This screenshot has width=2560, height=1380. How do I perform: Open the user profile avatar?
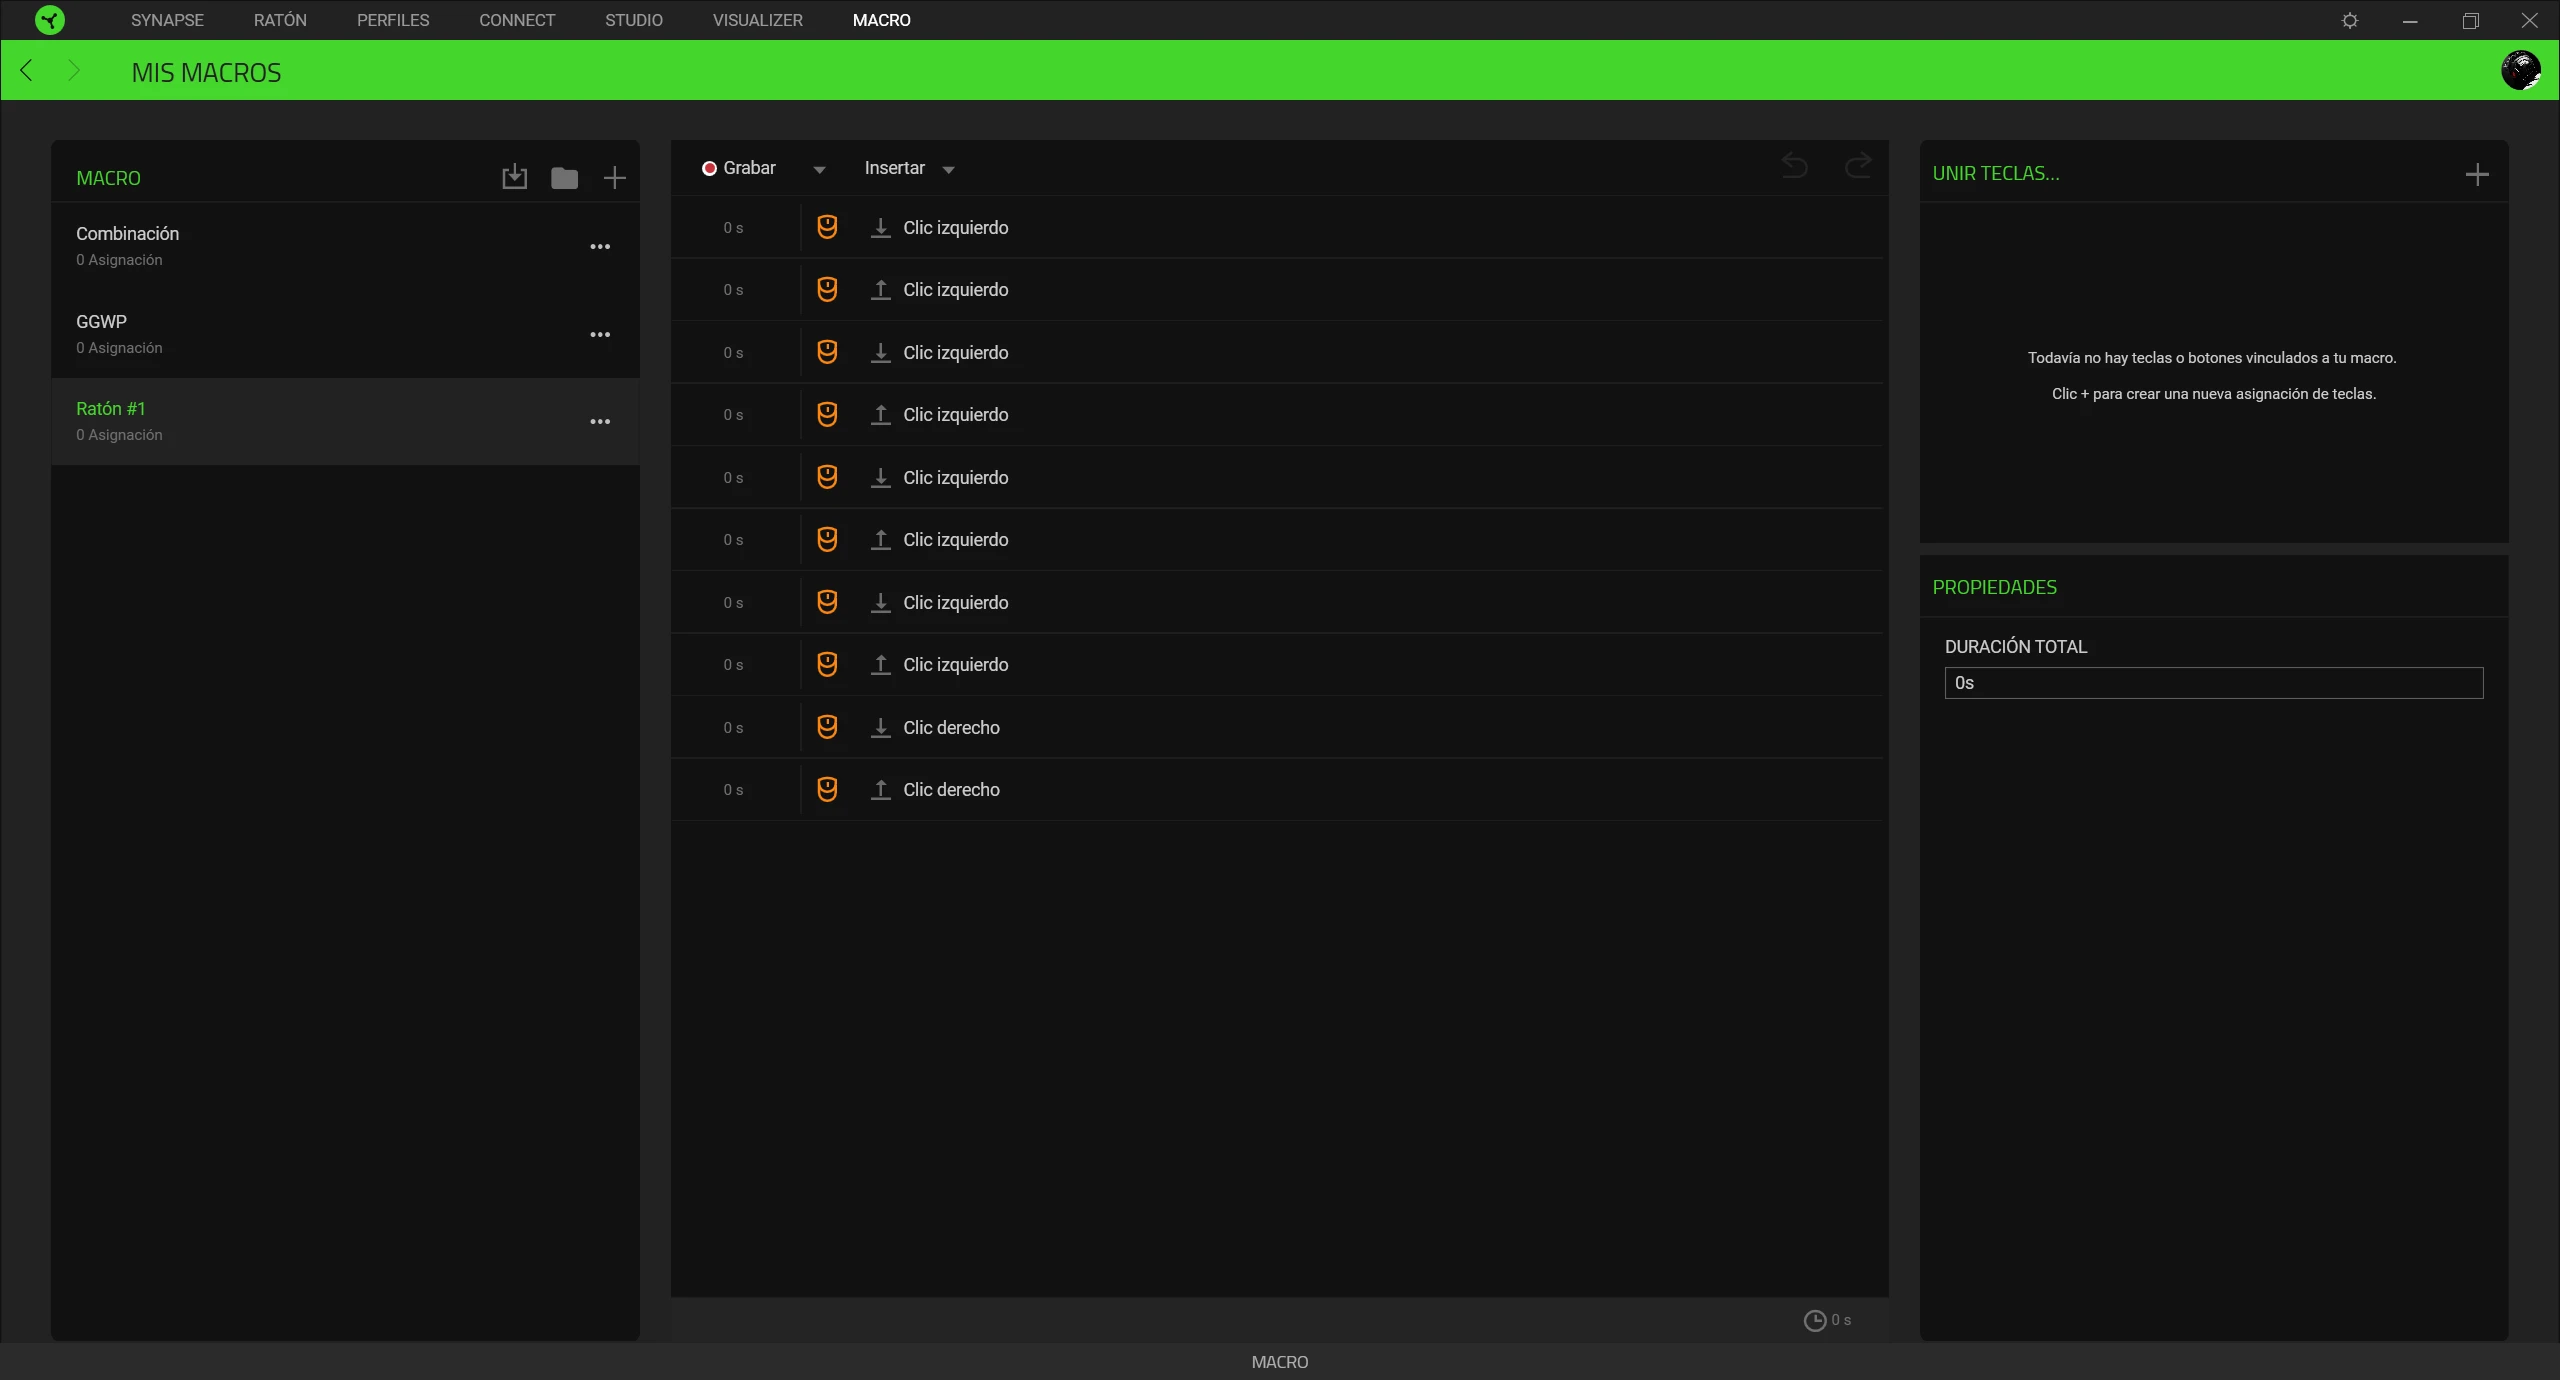pos(2521,70)
